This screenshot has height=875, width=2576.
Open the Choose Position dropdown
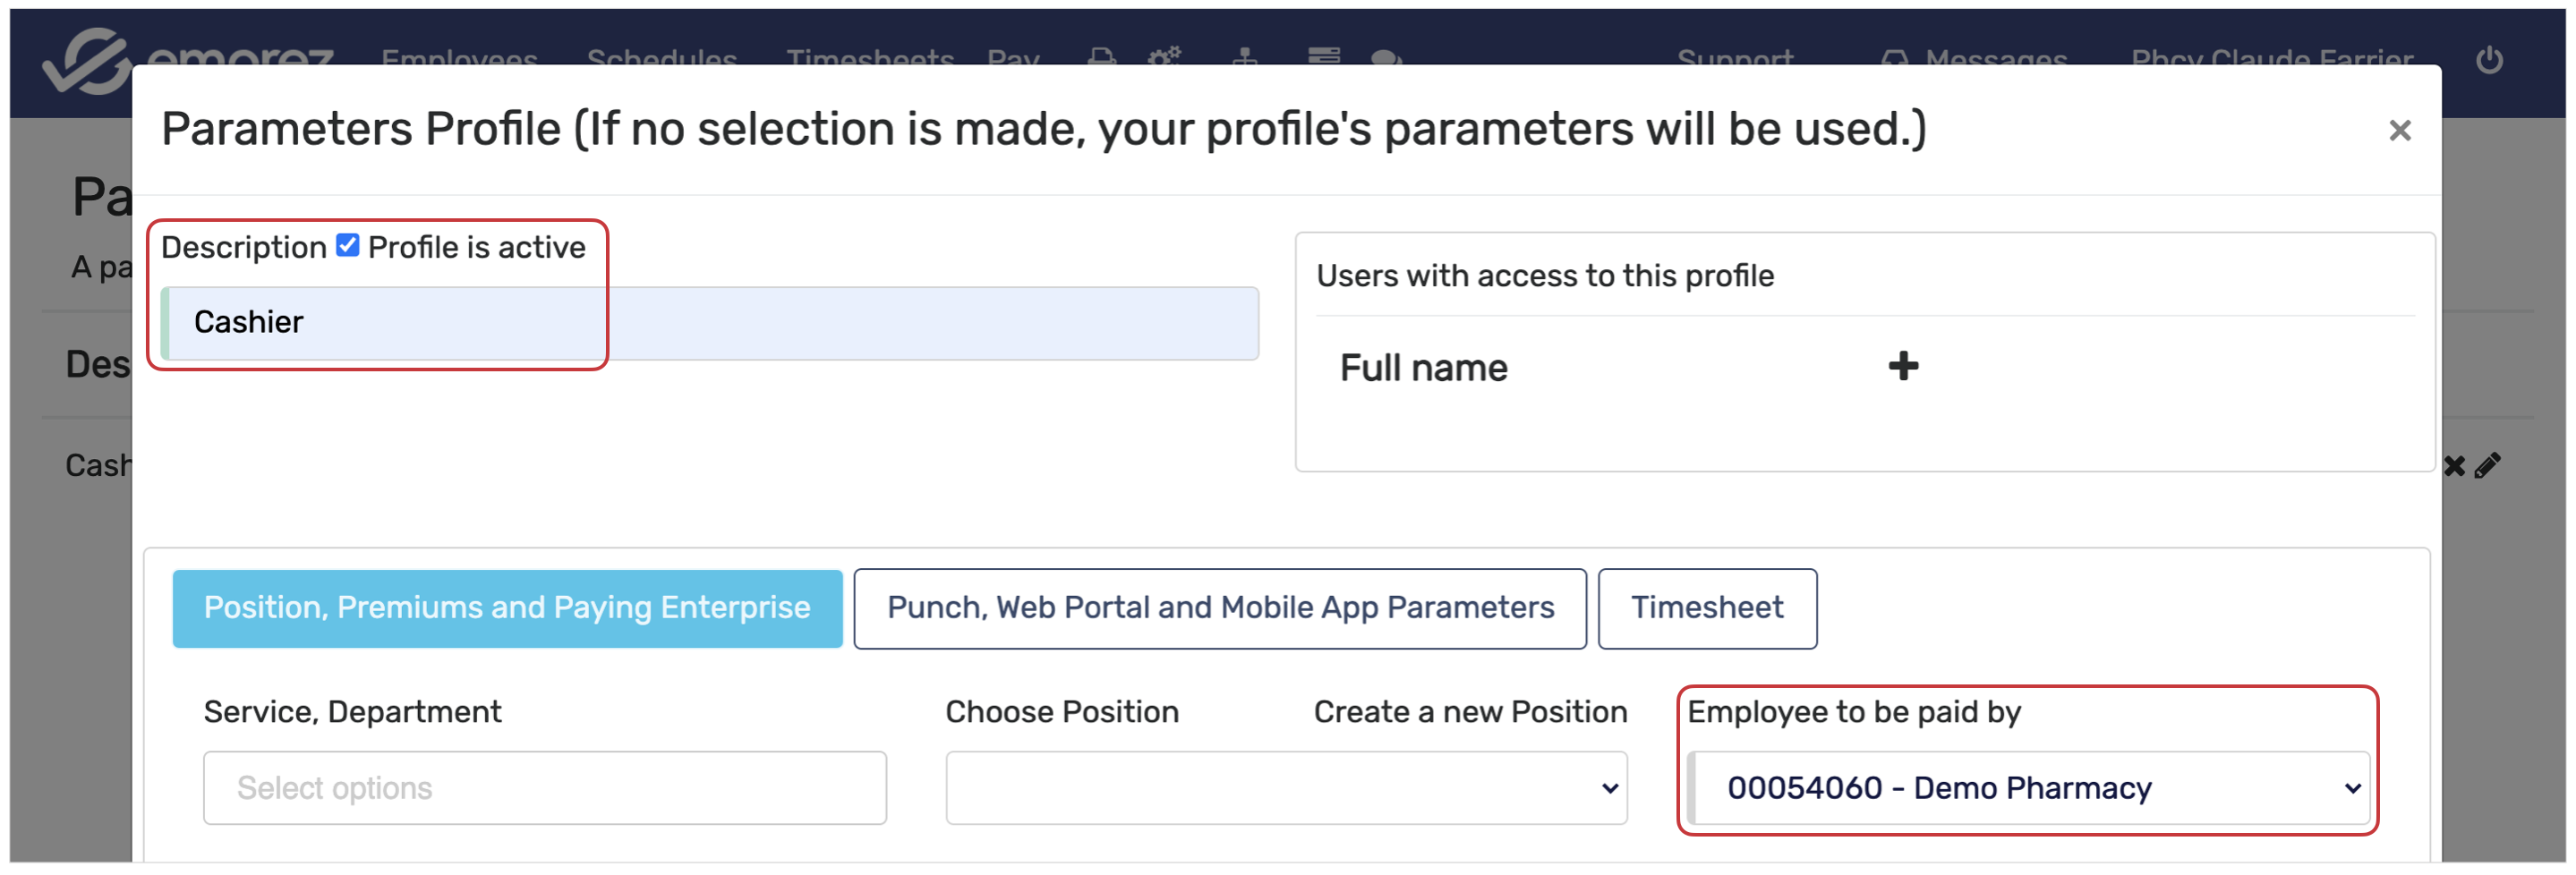[x=1285, y=788]
